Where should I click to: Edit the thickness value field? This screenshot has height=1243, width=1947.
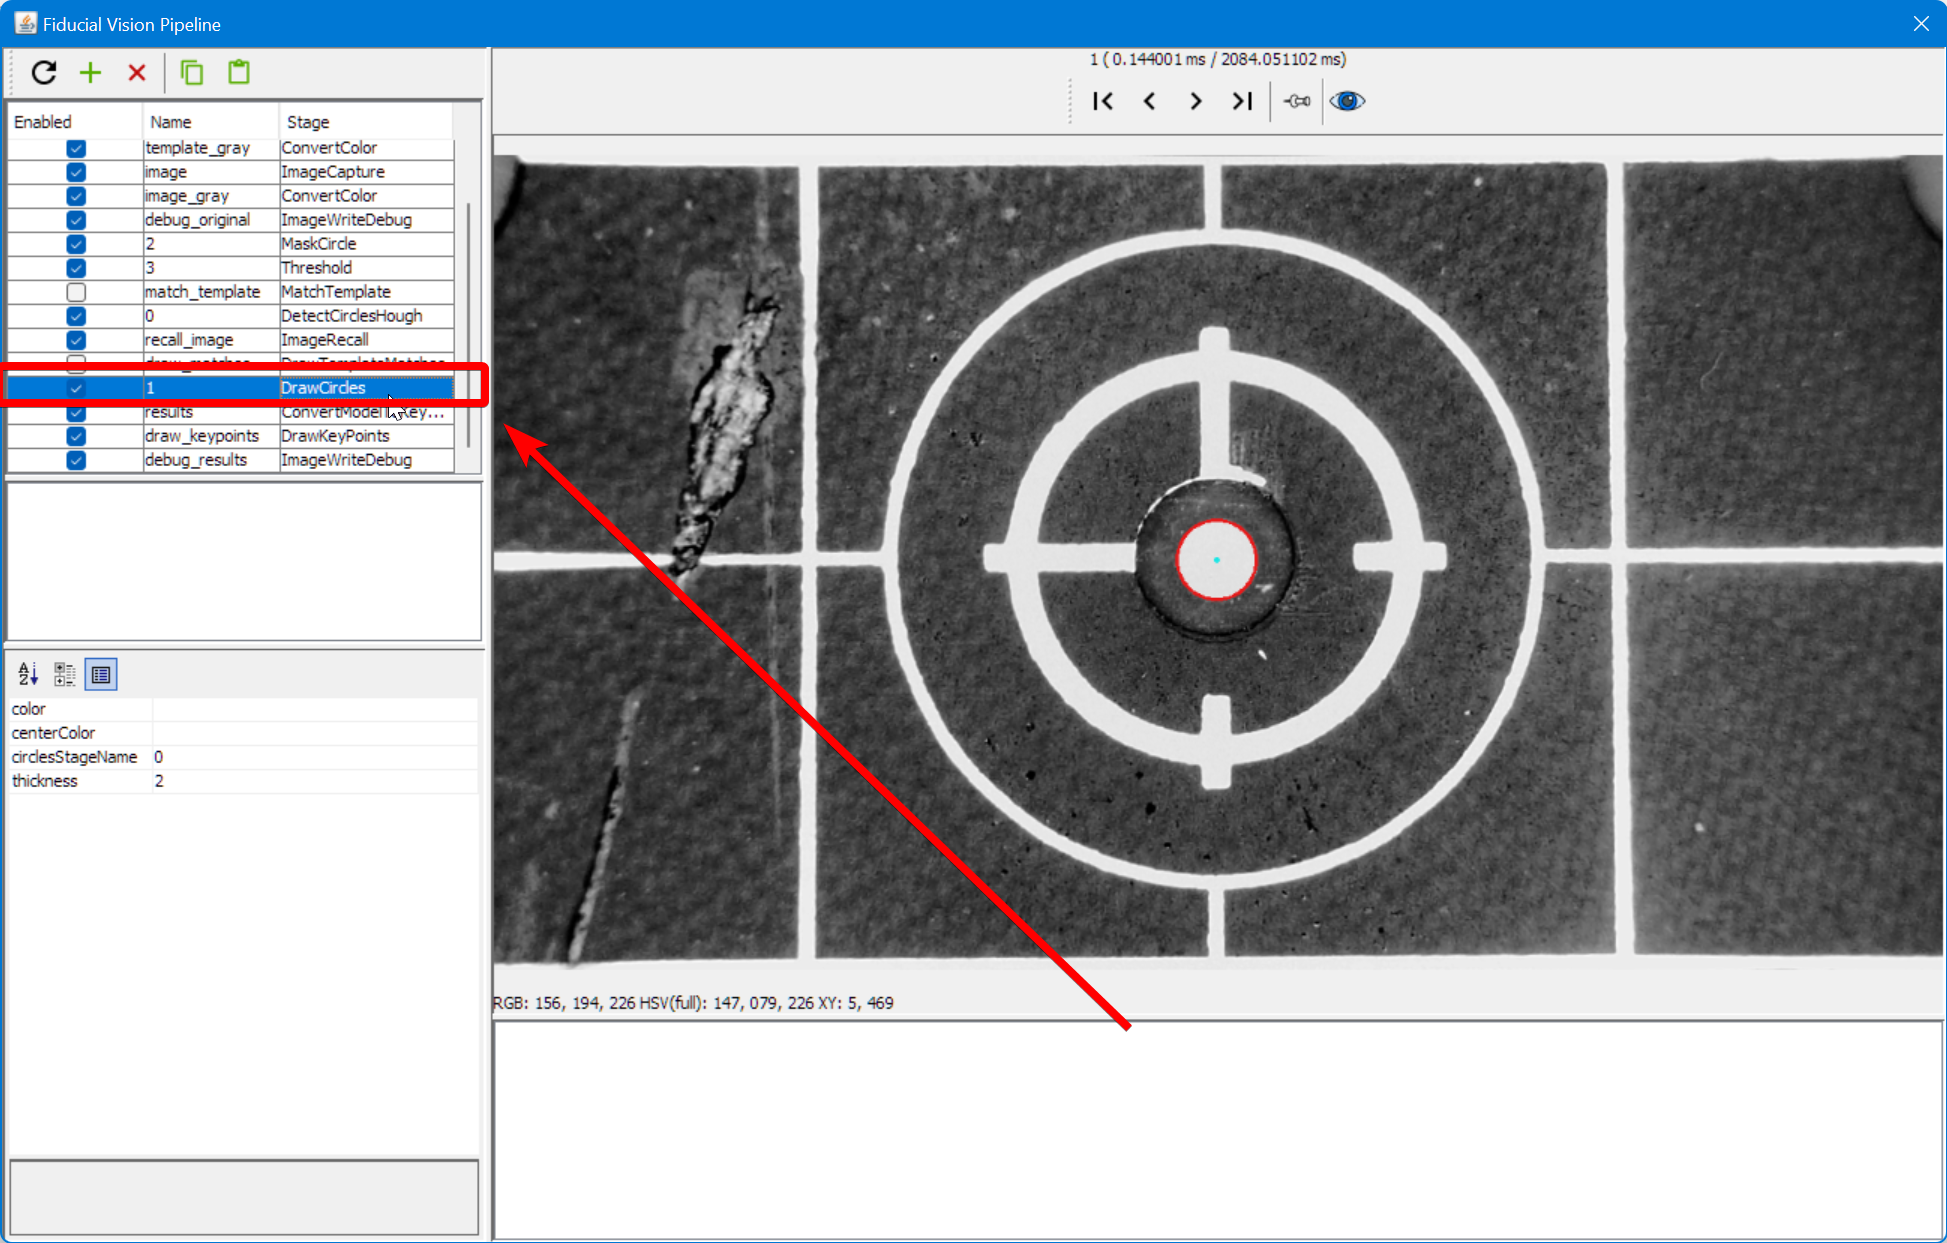pyautogui.click(x=314, y=781)
